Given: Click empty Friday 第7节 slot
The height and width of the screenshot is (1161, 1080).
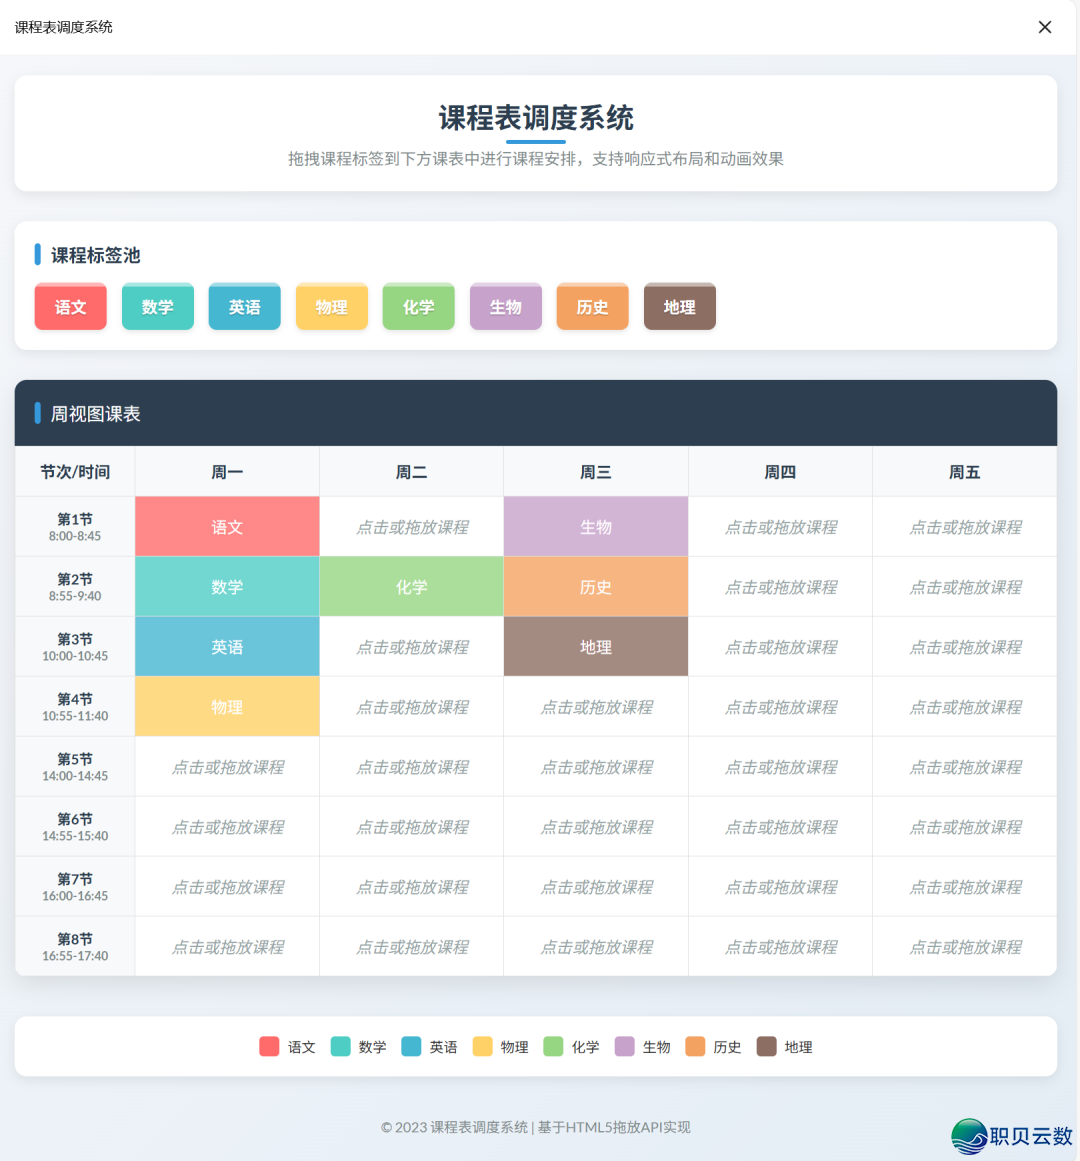Looking at the screenshot, I should coord(965,886).
